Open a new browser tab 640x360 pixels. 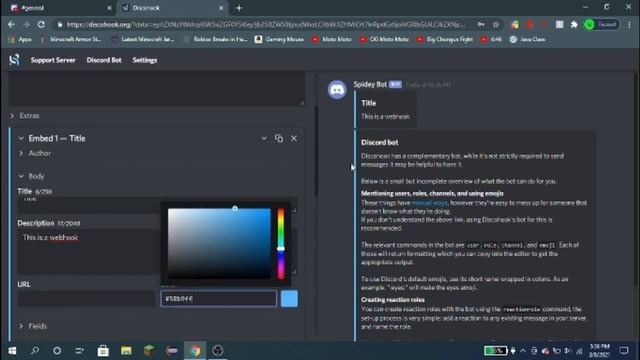[239, 8]
